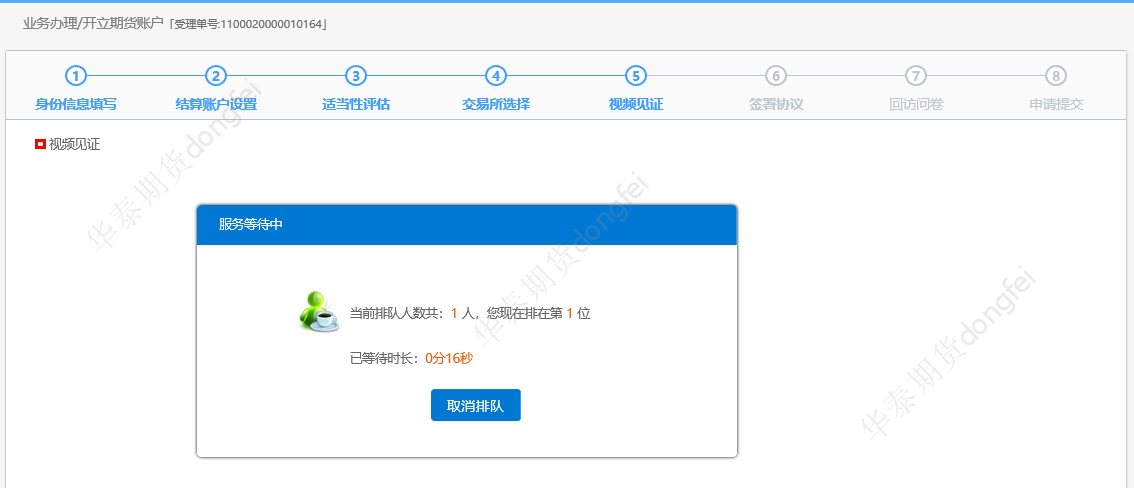Click the numbered circle for step 4
The width and height of the screenshot is (1134, 488).
click(x=496, y=76)
